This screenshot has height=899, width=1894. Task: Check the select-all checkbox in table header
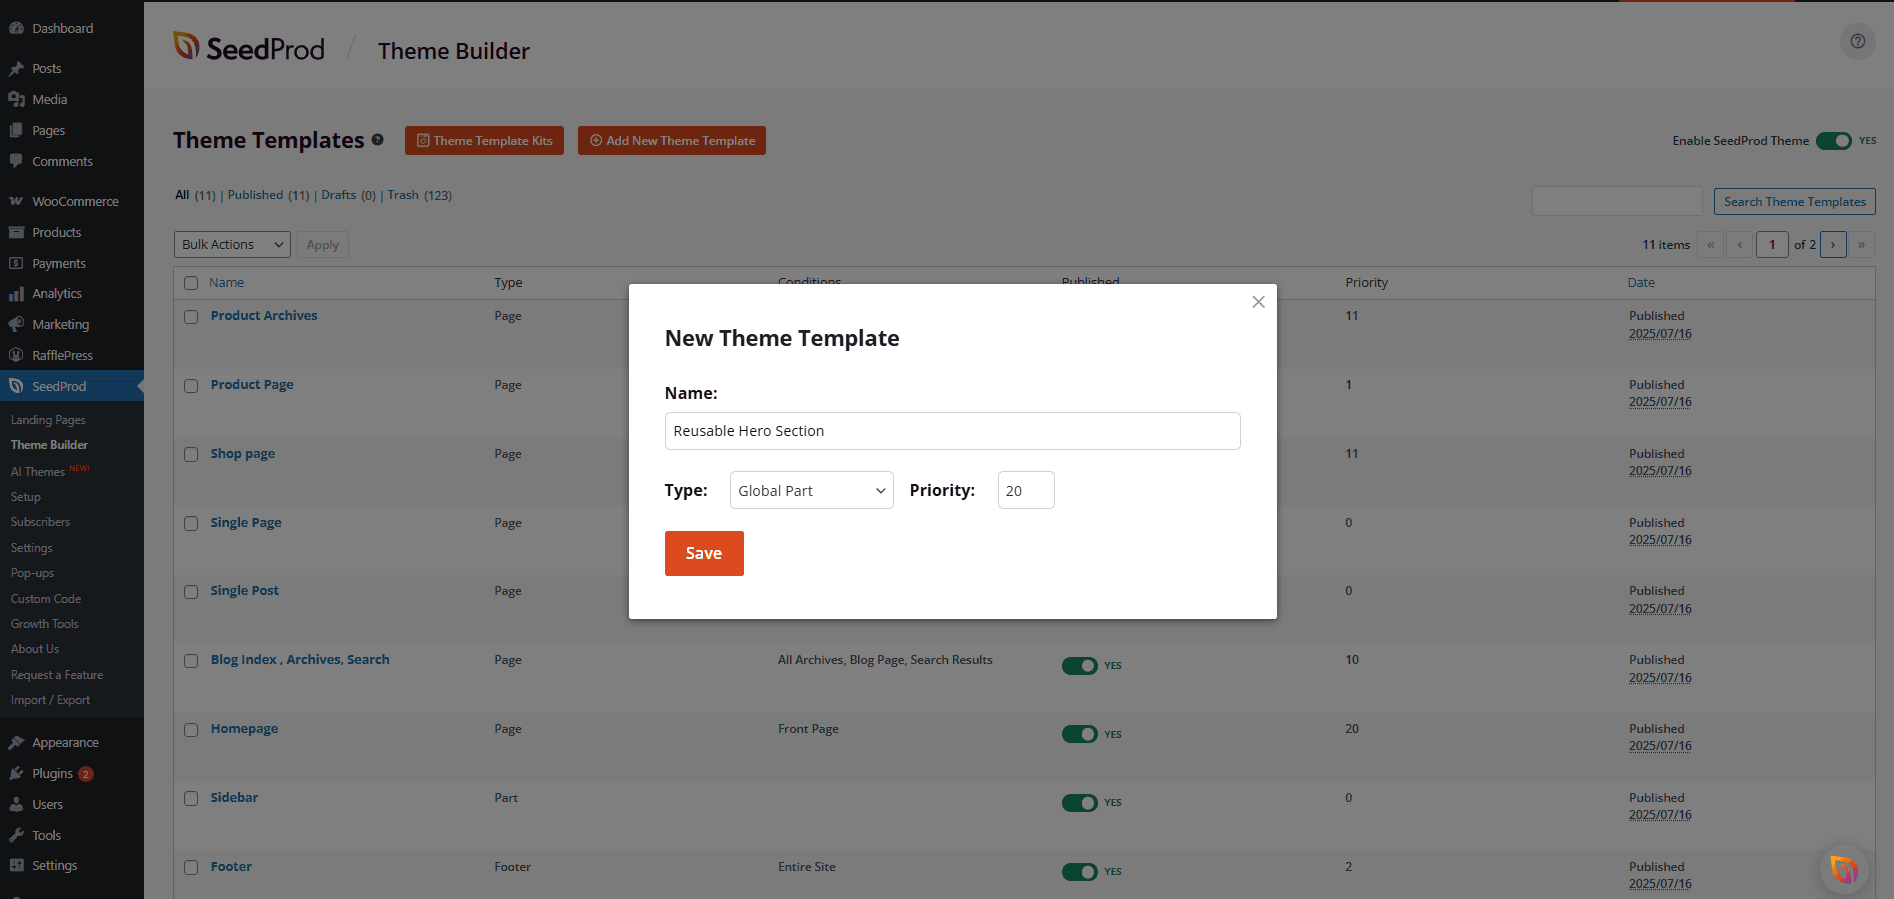coord(191,283)
